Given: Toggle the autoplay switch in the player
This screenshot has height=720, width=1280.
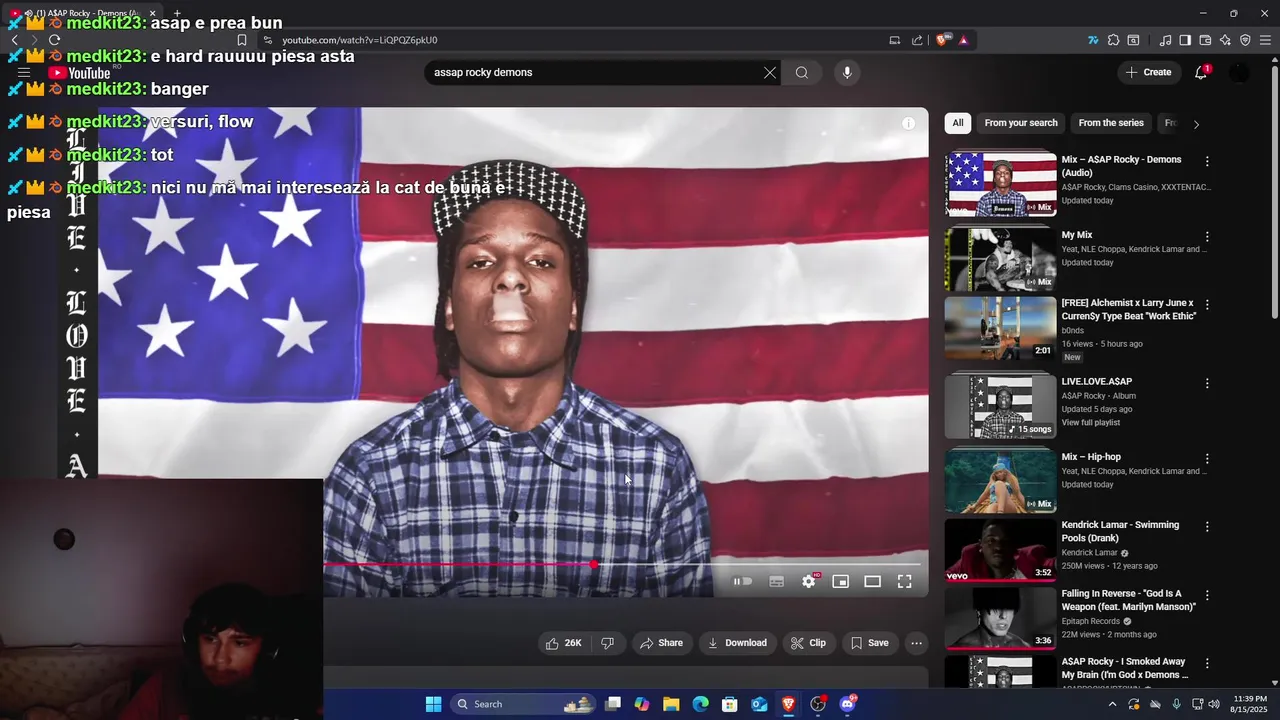Looking at the screenshot, I should pyautogui.click(x=742, y=581).
